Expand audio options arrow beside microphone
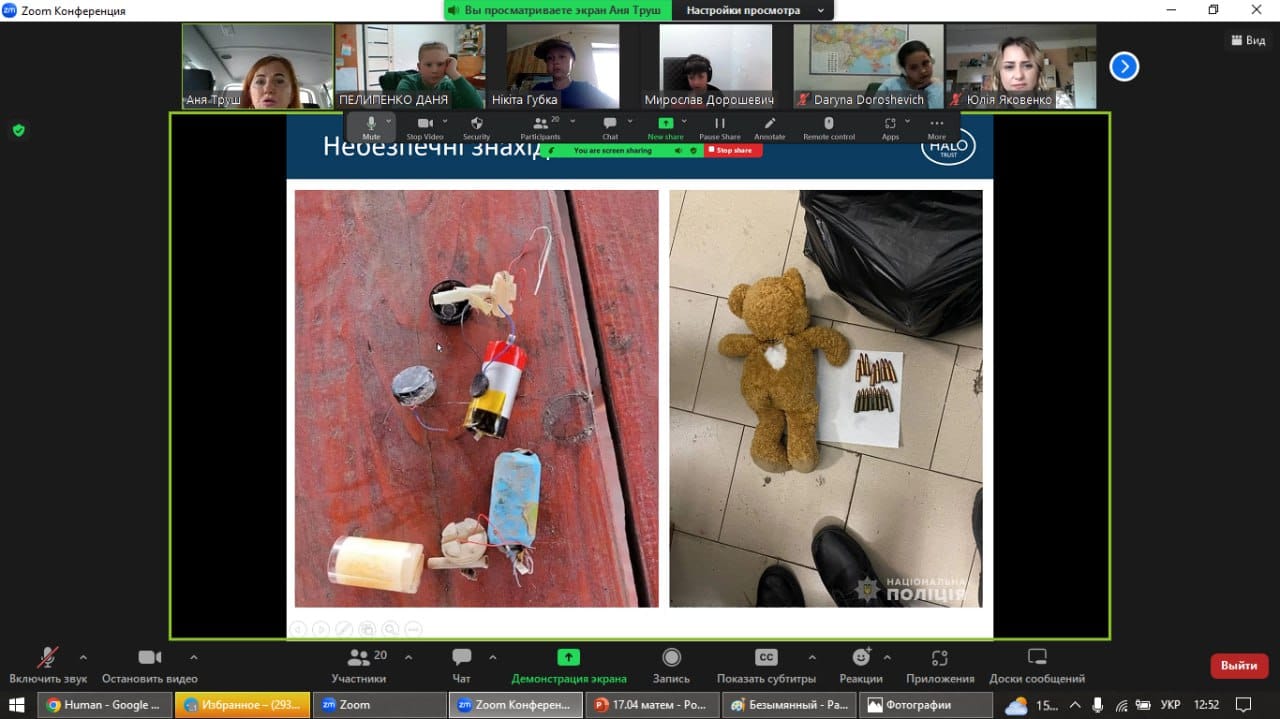This screenshot has width=1280, height=719. tap(83, 657)
